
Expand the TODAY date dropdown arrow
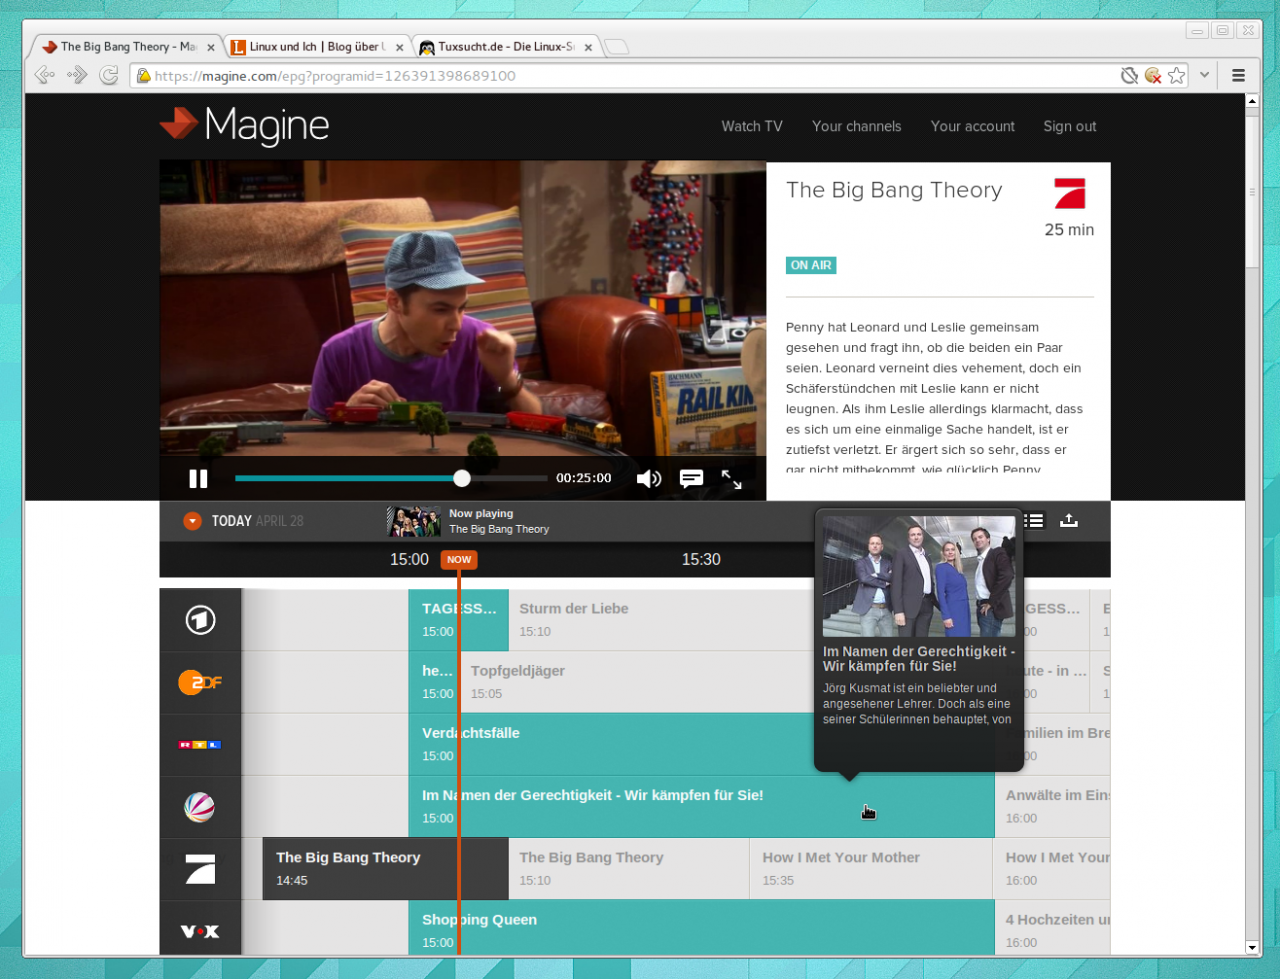[x=193, y=521]
